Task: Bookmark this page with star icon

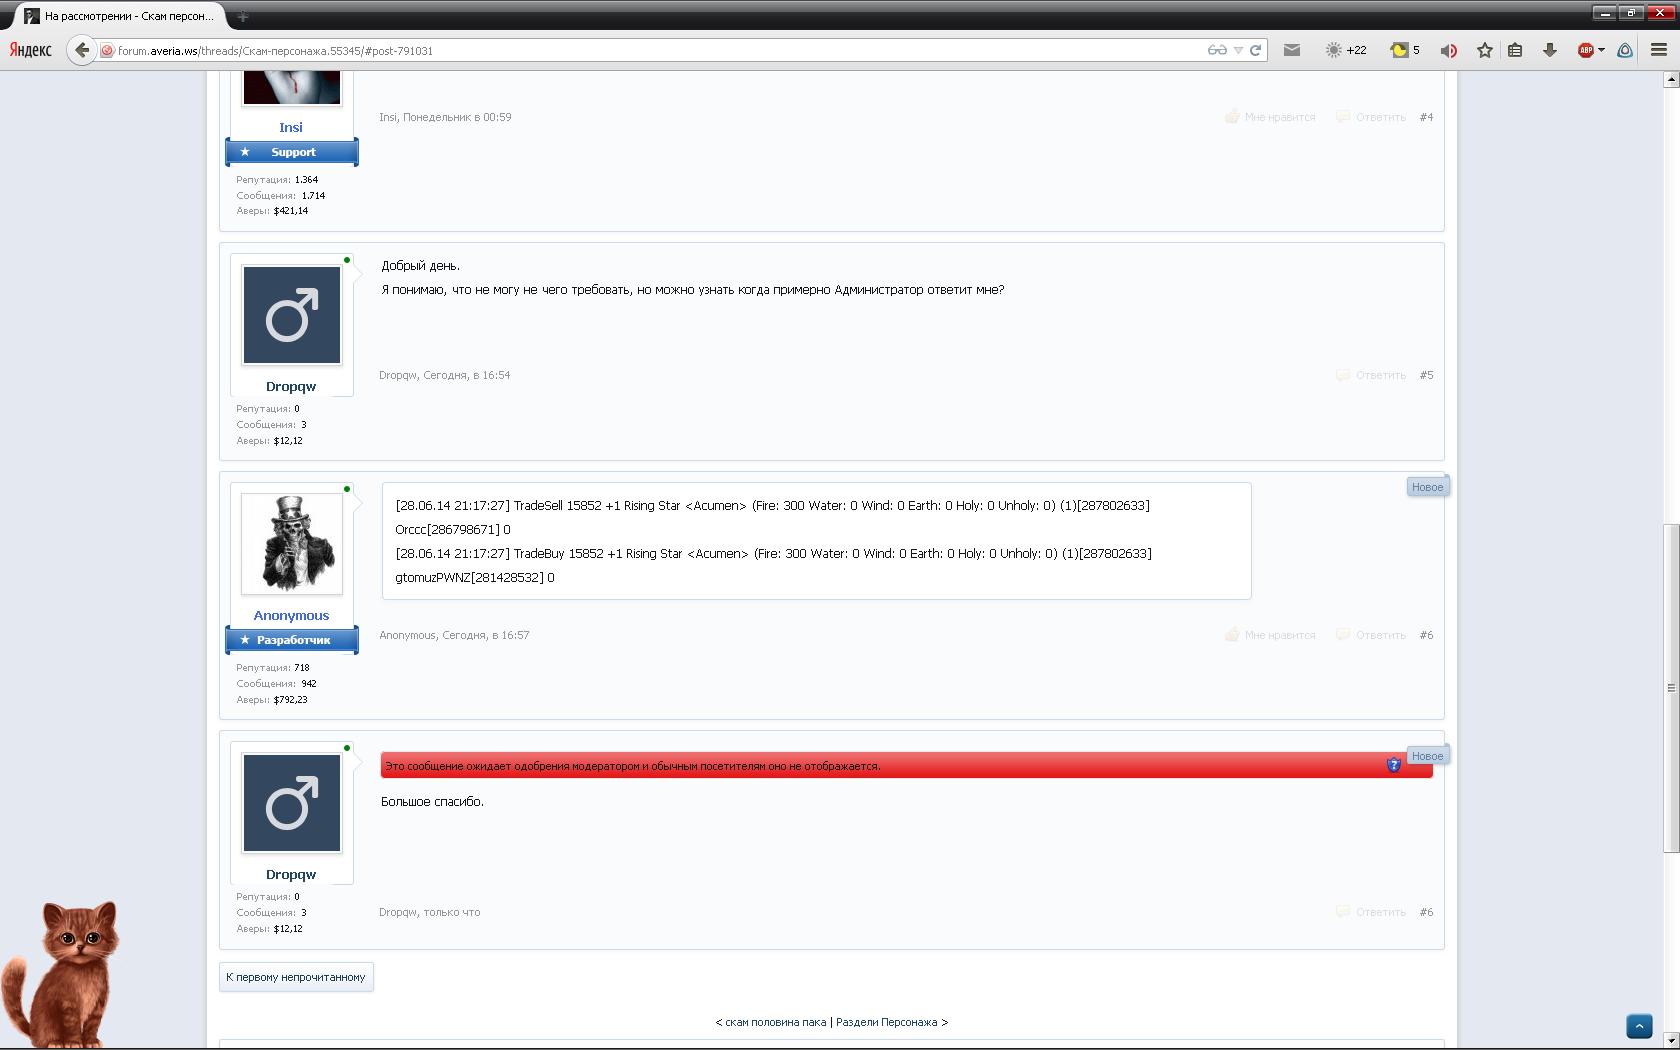Action: 1485,50
